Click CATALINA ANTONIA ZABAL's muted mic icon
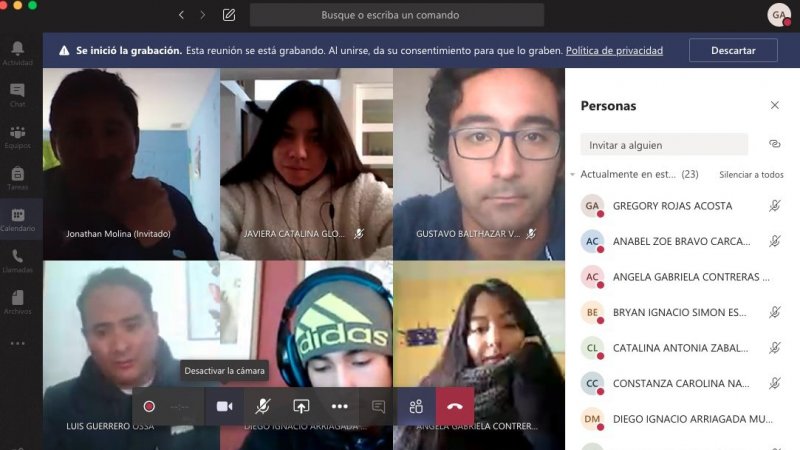 (774, 347)
